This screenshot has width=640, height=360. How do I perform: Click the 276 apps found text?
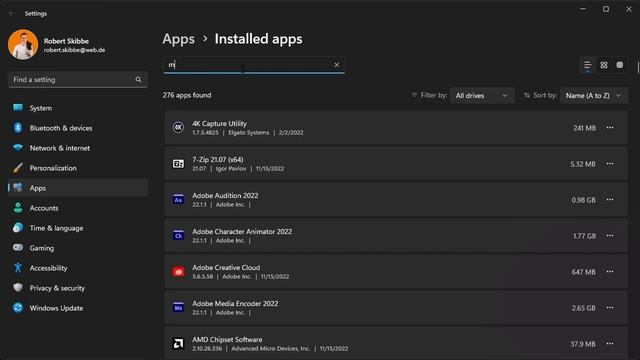[187, 95]
